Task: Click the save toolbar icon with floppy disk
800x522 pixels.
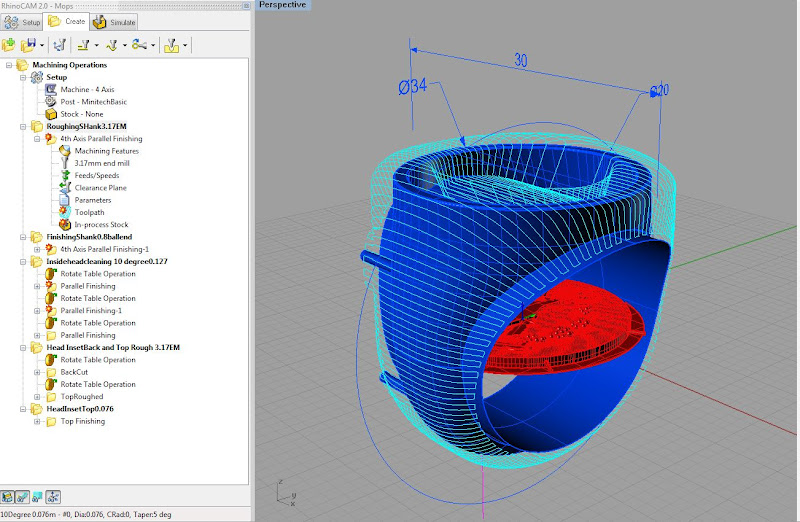Action: pyautogui.click(x=29, y=45)
